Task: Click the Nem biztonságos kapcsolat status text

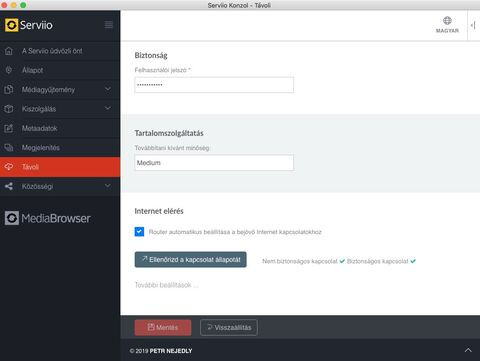Action: point(300,261)
